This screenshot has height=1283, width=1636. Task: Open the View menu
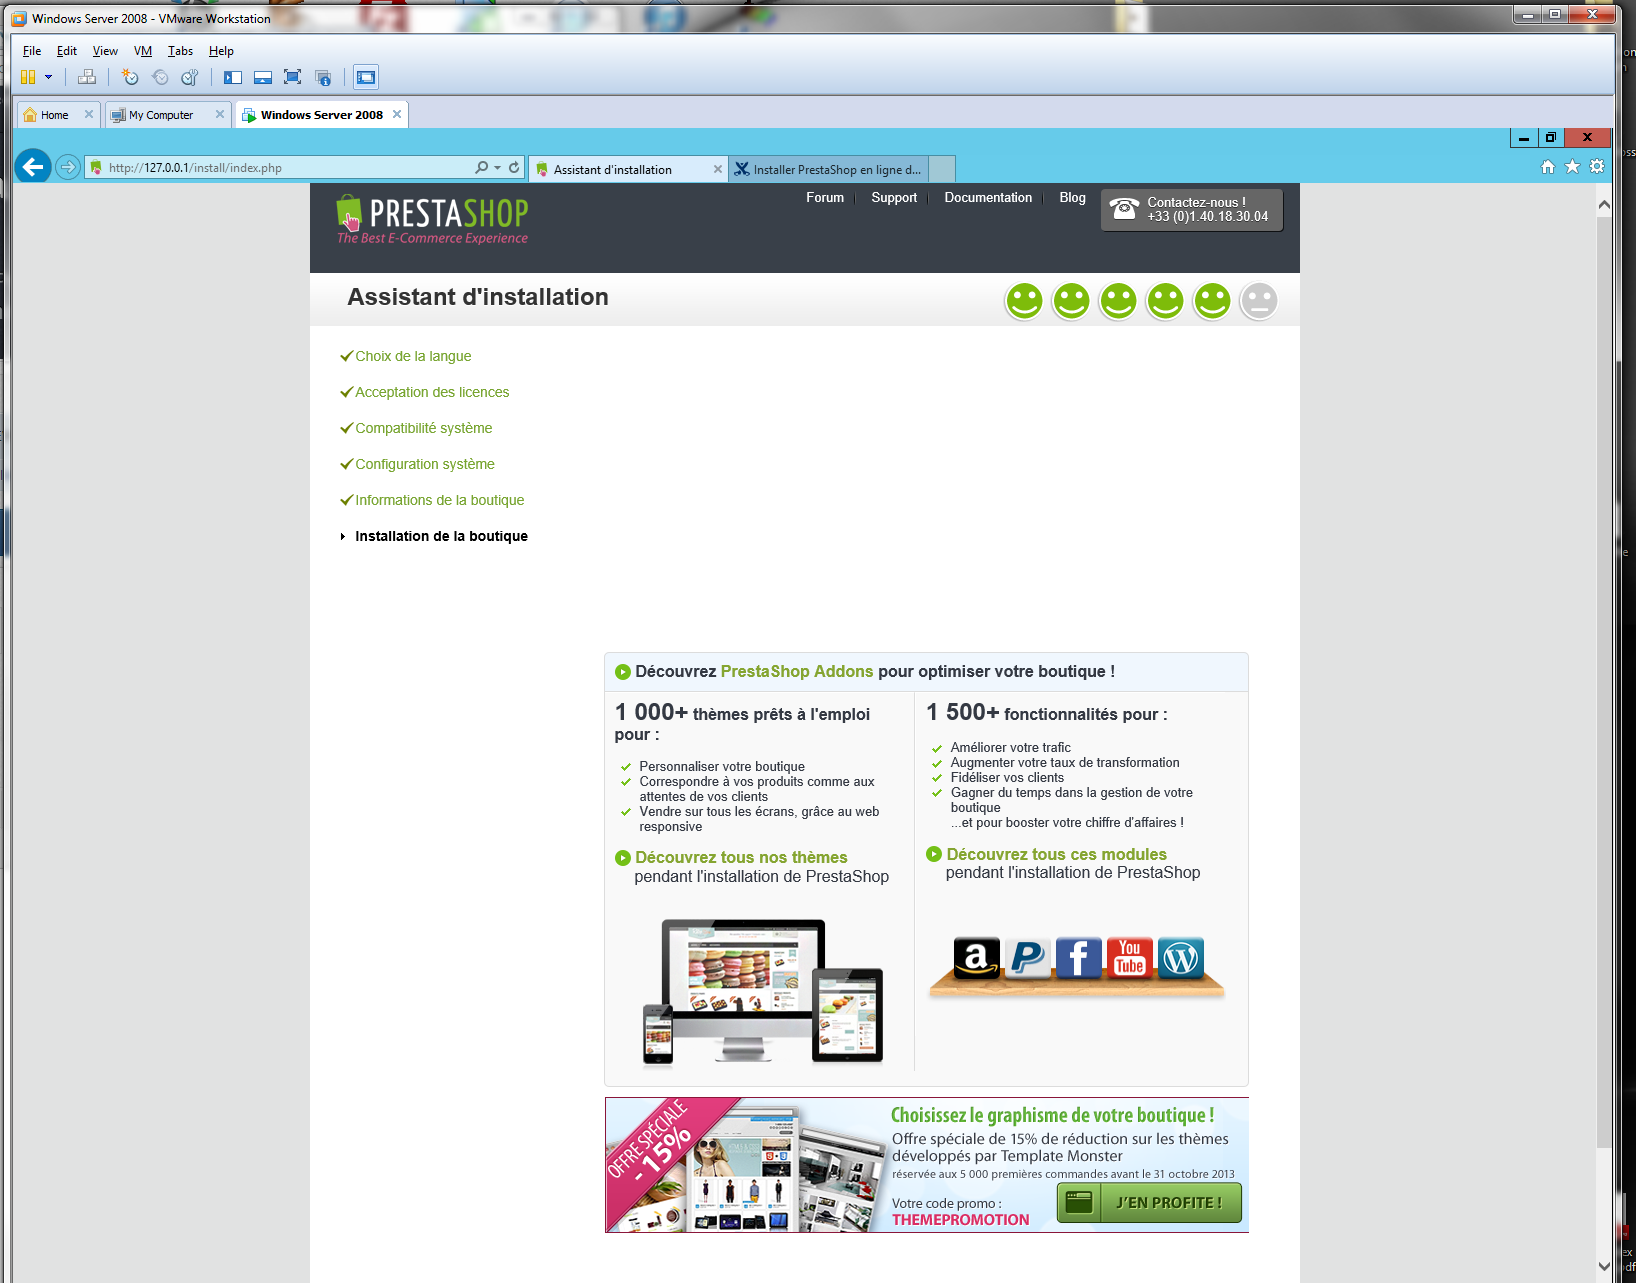click(105, 51)
